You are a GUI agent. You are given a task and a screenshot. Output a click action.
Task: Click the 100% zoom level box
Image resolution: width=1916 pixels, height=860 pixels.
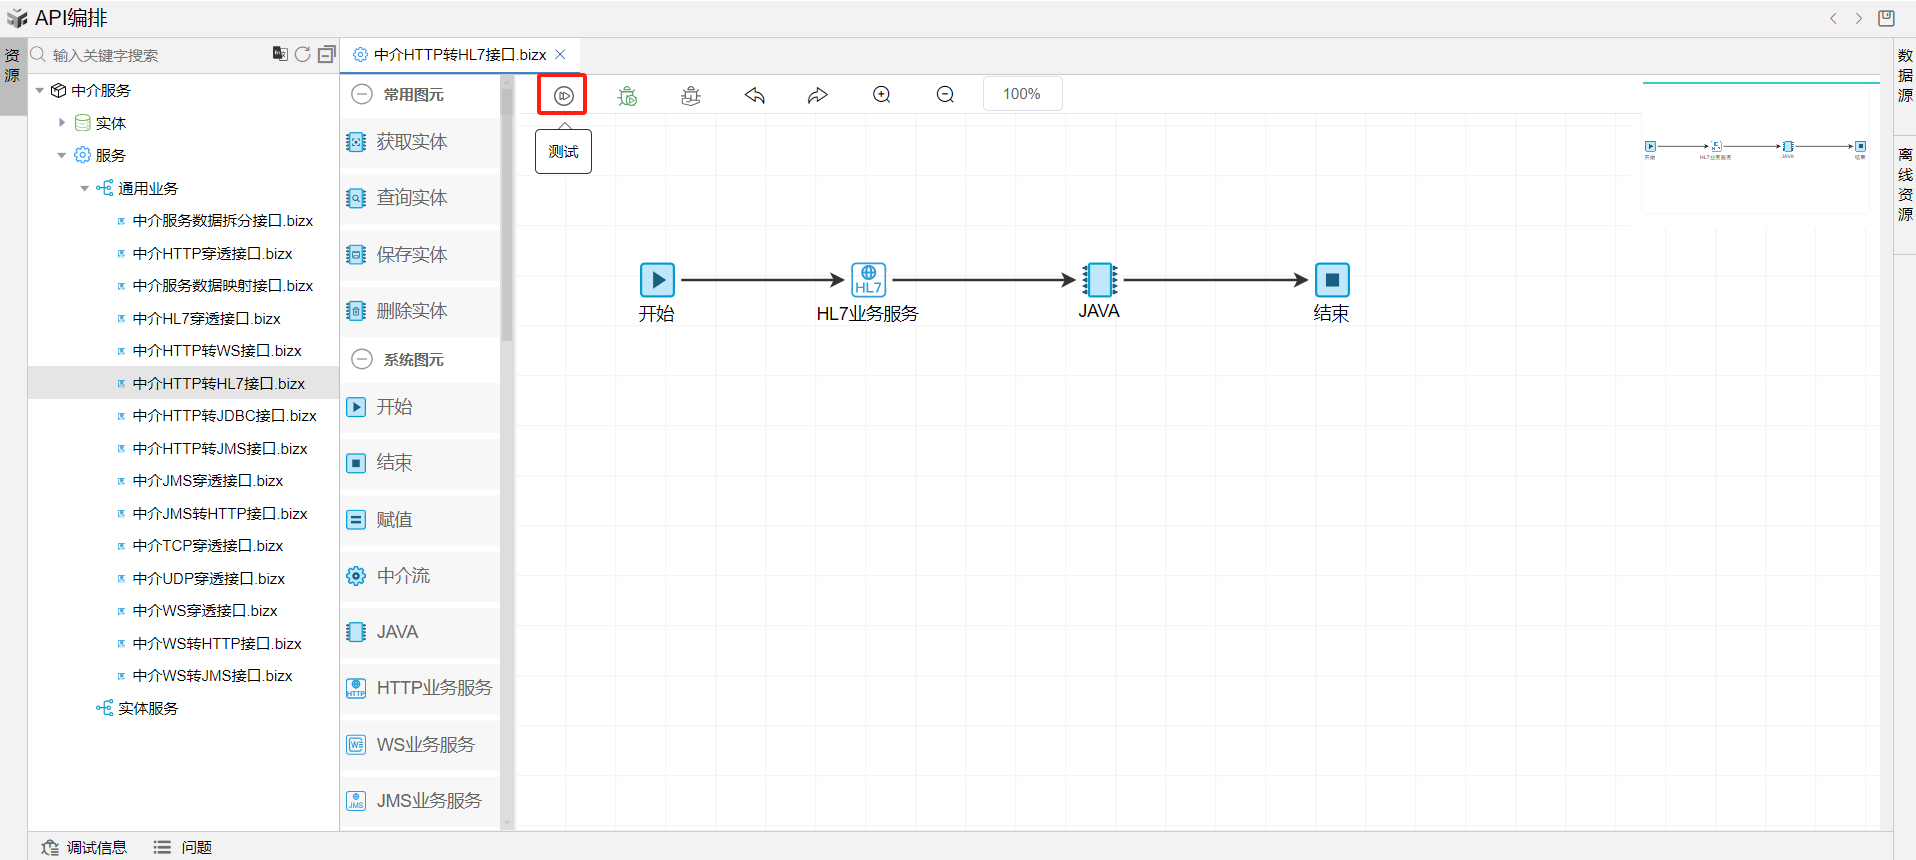tap(1021, 94)
